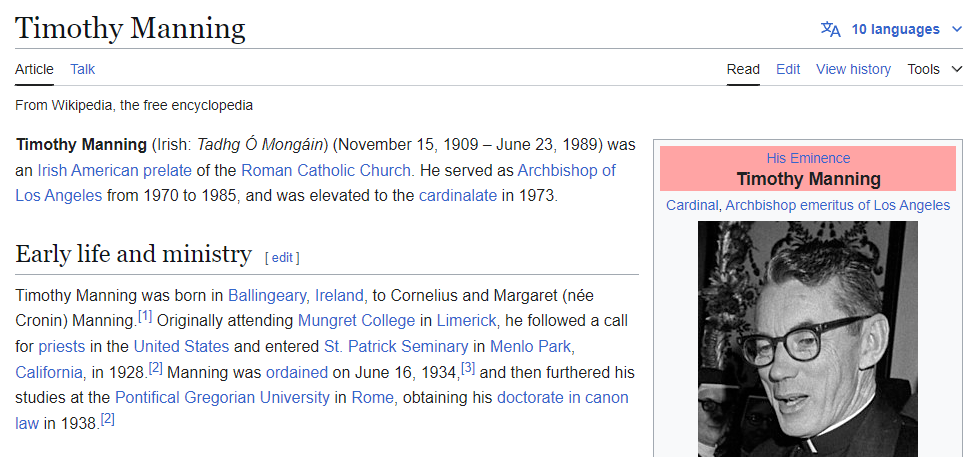The width and height of the screenshot is (965, 457).
Task: Follow the Pontifical Gregorian University link
Action: coord(222,397)
